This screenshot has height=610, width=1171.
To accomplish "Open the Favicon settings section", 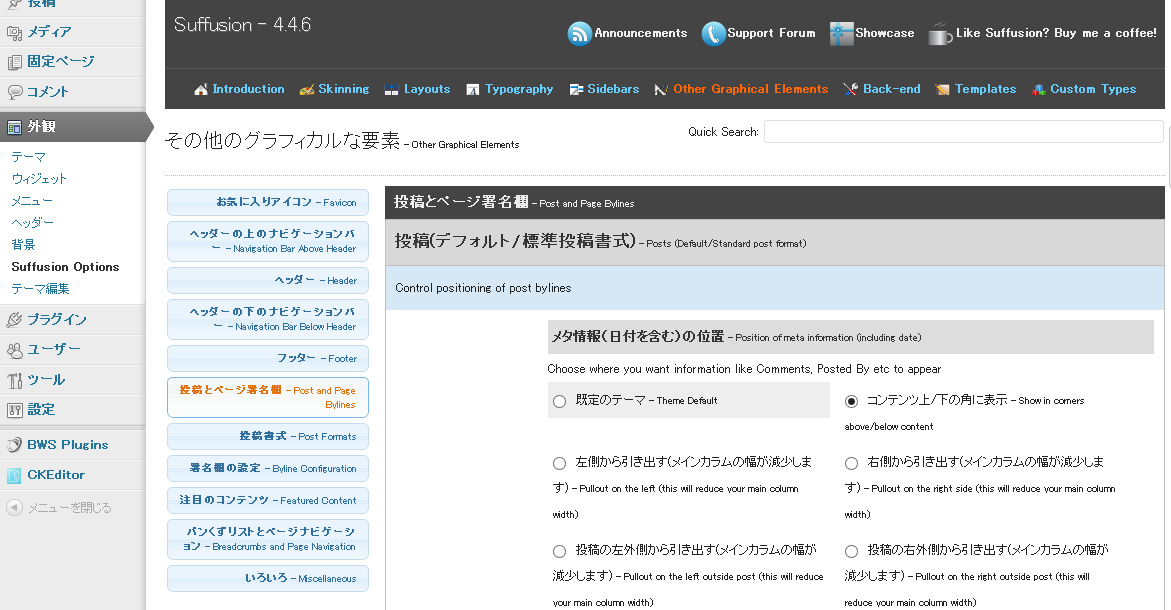I will (x=267, y=202).
